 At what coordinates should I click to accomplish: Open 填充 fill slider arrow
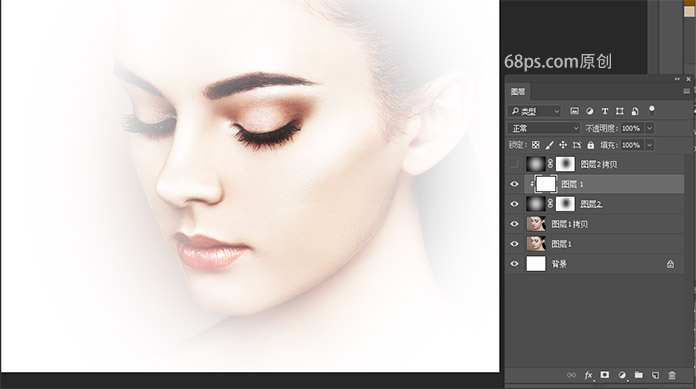click(x=649, y=145)
